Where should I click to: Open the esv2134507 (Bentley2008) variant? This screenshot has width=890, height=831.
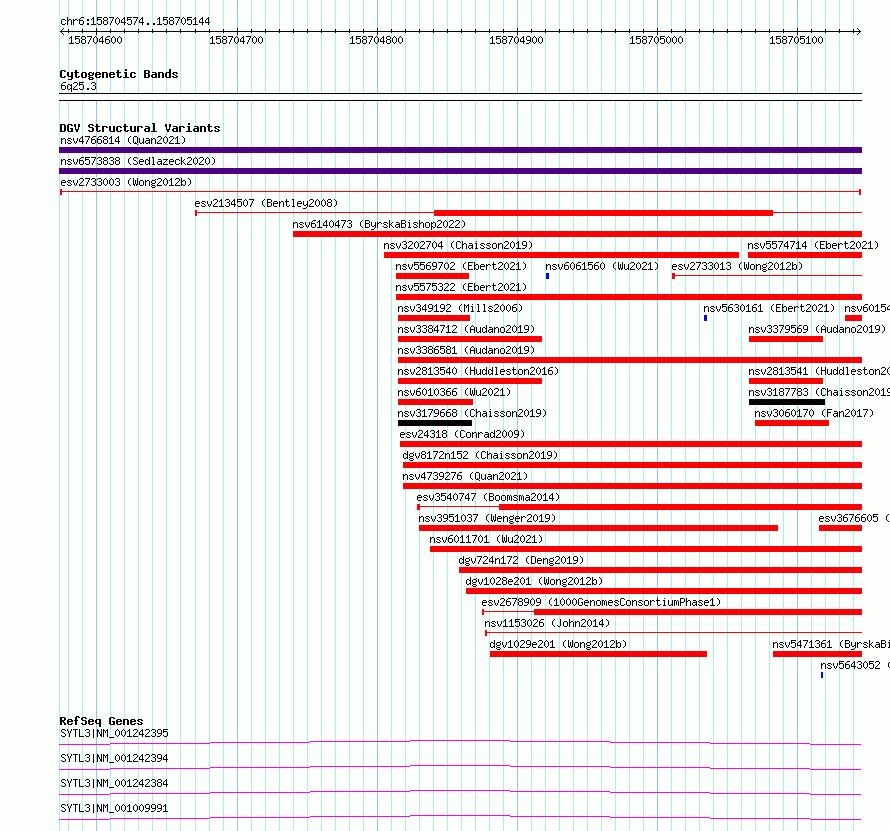266,203
